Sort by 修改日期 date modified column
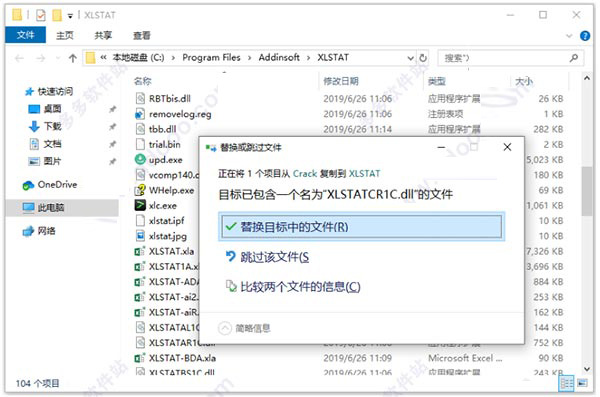This screenshot has height=397, width=600. [x=341, y=81]
